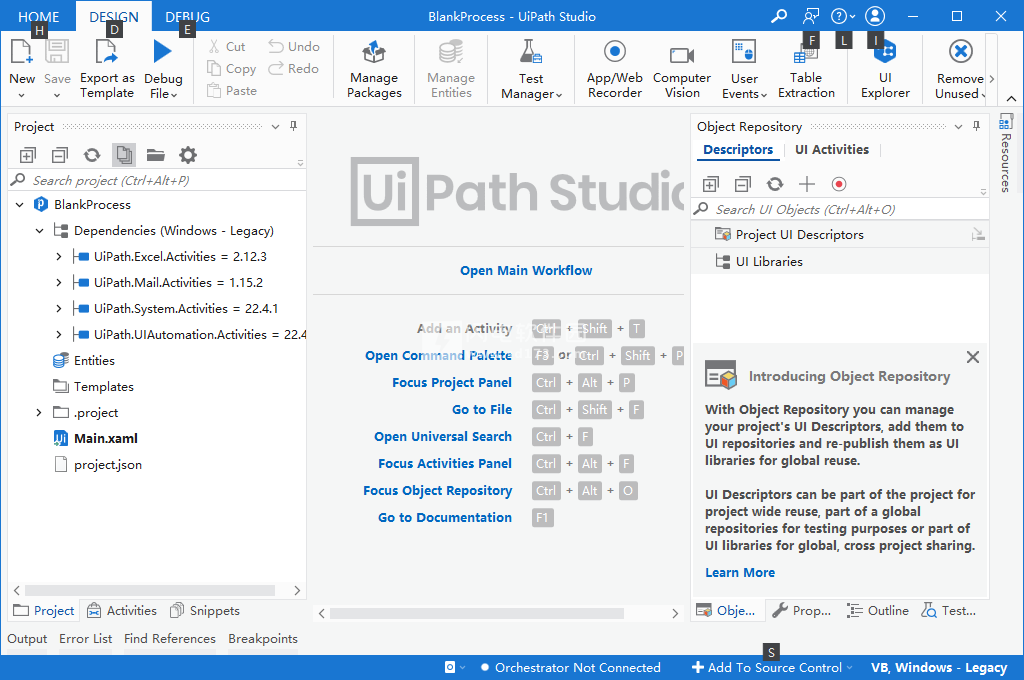Image resolution: width=1024 pixels, height=680 pixels.
Task: Open the search magnifier in title bar
Action: [x=778, y=16]
